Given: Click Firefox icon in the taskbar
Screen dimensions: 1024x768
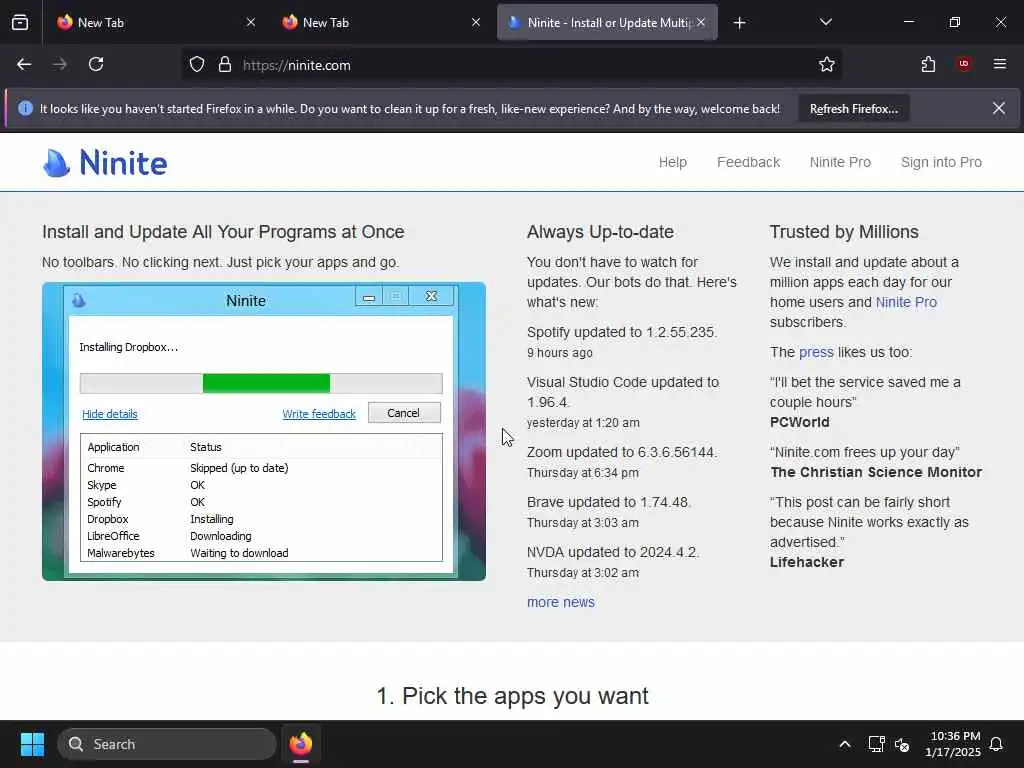Looking at the screenshot, I should point(300,744).
